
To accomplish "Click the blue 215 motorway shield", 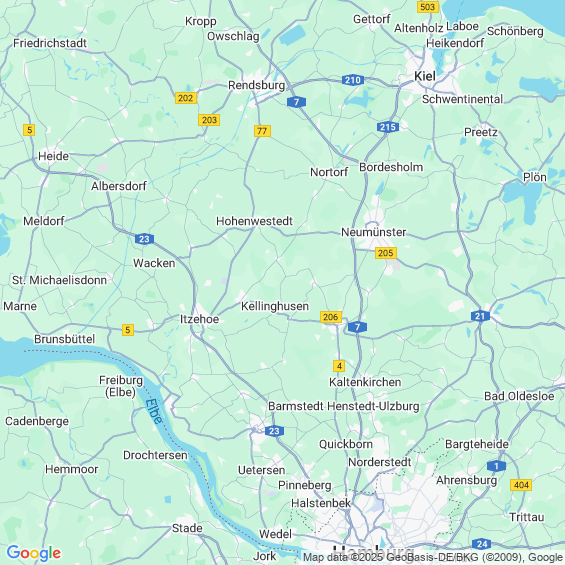I will click(388, 127).
